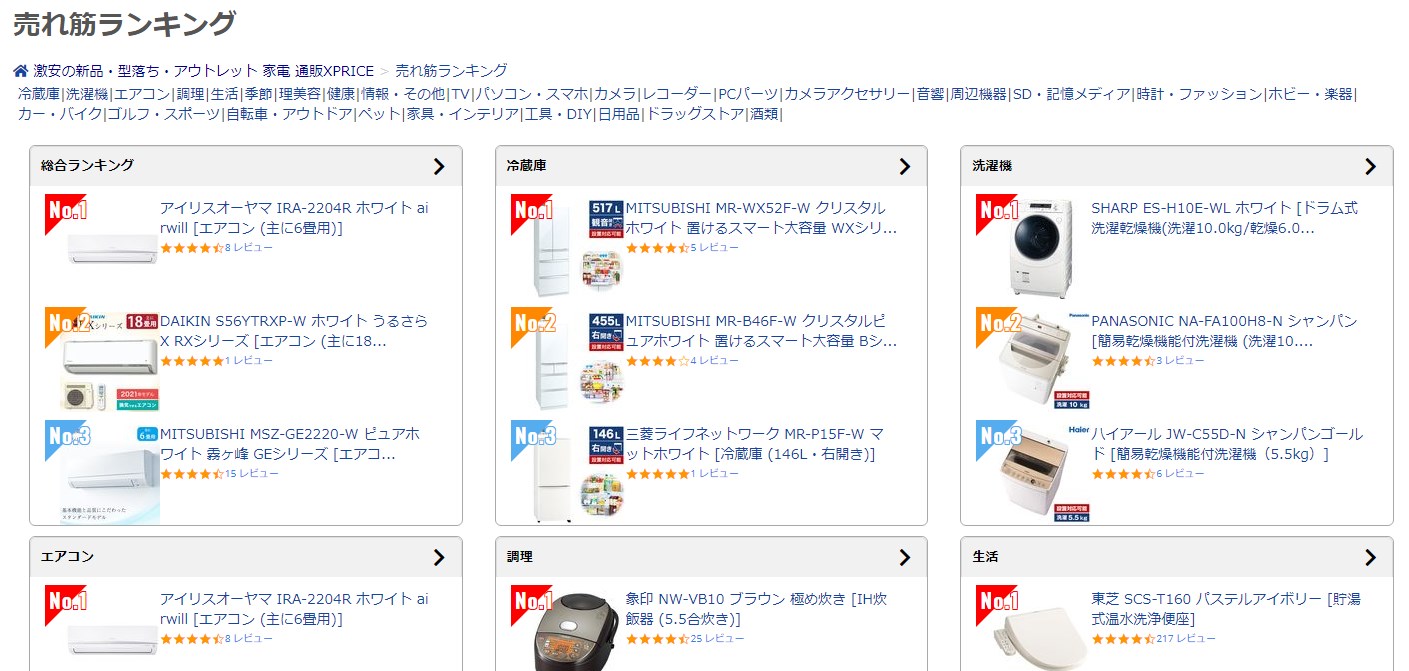The height and width of the screenshot is (671, 1409).
Task: Open 217 レビュー for 東芝 SCS-T160
Action: pos(1185,638)
